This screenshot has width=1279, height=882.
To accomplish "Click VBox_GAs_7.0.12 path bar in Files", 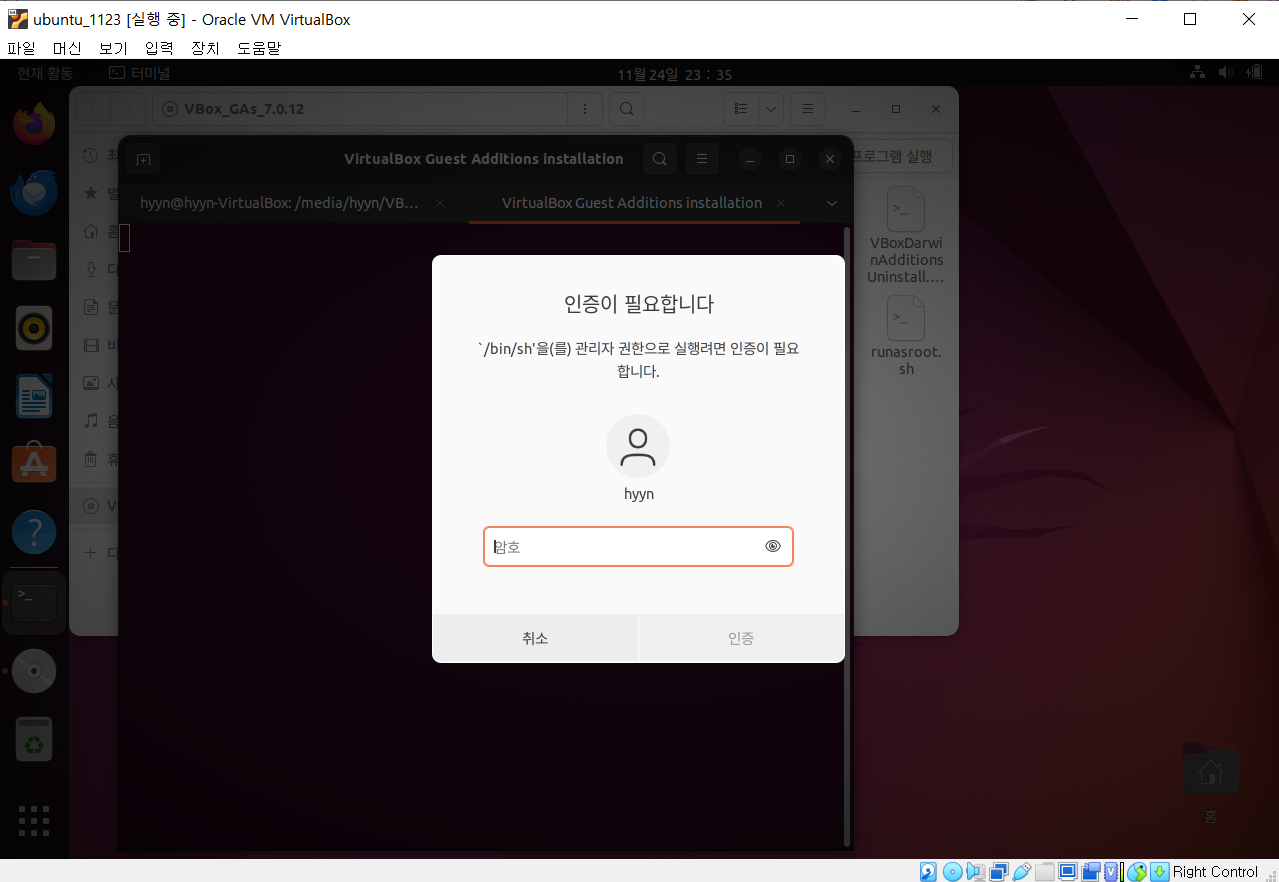I will pyautogui.click(x=360, y=109).
